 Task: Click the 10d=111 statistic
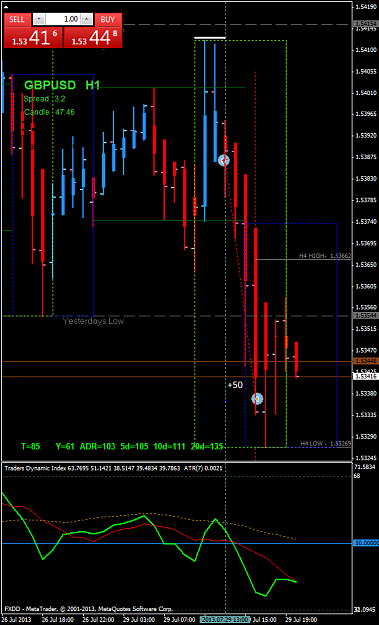[169, 446]
